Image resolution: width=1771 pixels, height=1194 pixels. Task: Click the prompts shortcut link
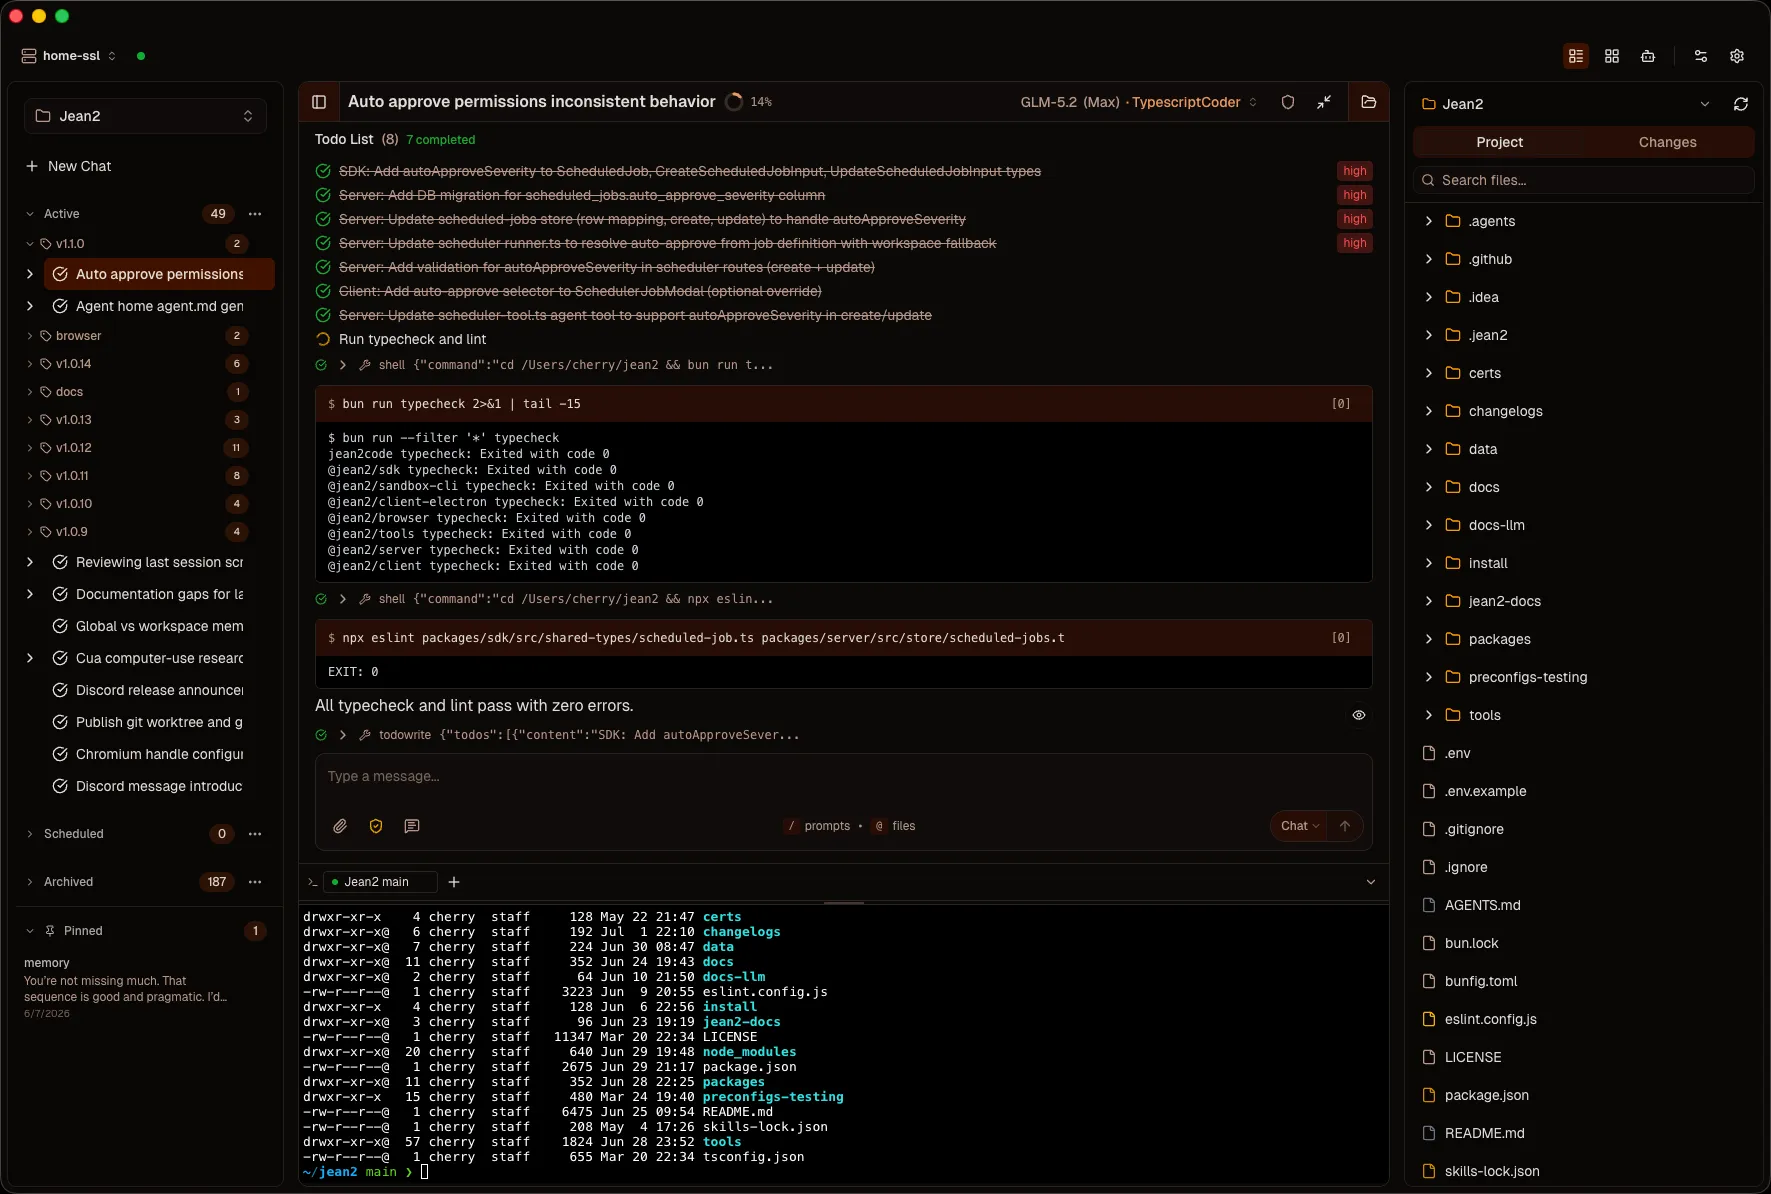click(x=818, y=826)
